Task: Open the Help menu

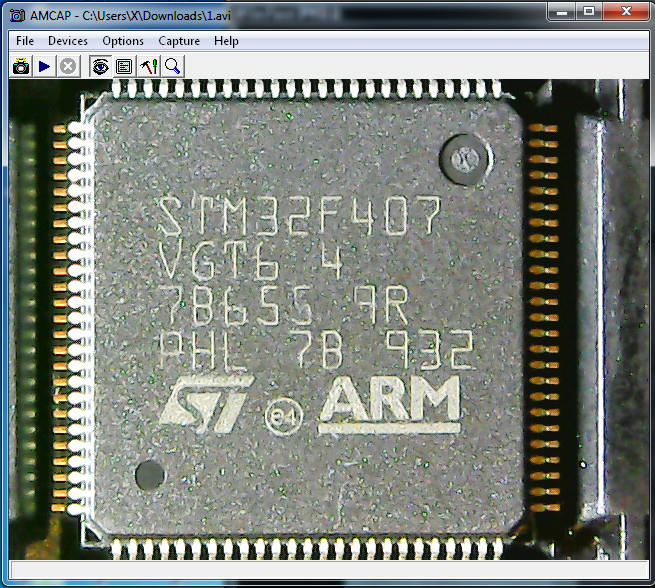Action: pyautogui.click(x=226, y=41)
